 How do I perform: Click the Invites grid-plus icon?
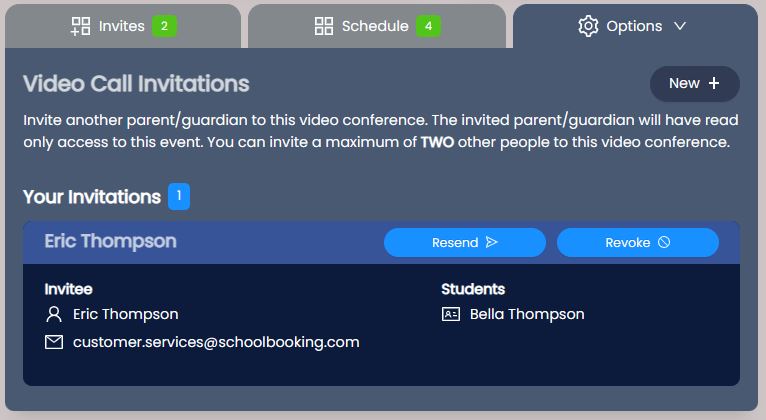click(81, 26)
